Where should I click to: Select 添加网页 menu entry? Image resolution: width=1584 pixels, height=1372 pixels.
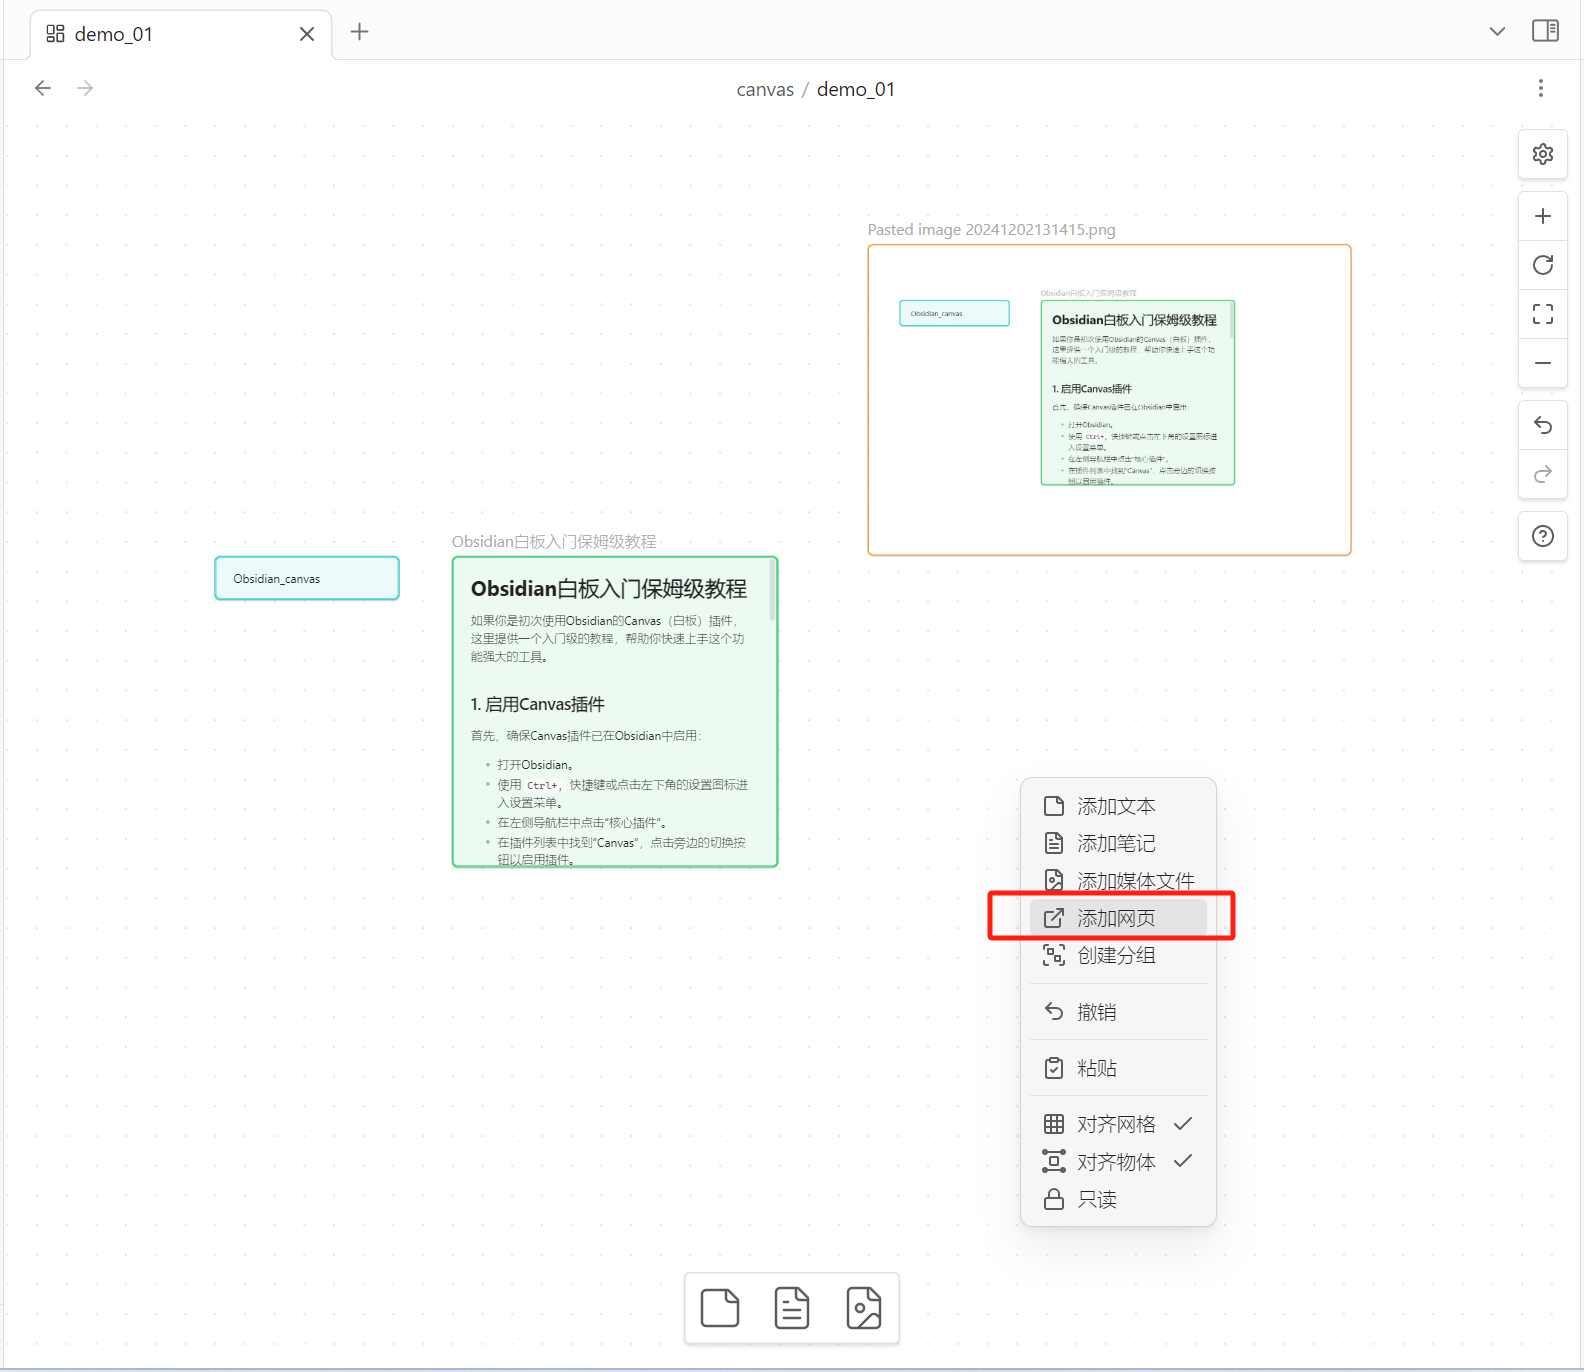1118,918
